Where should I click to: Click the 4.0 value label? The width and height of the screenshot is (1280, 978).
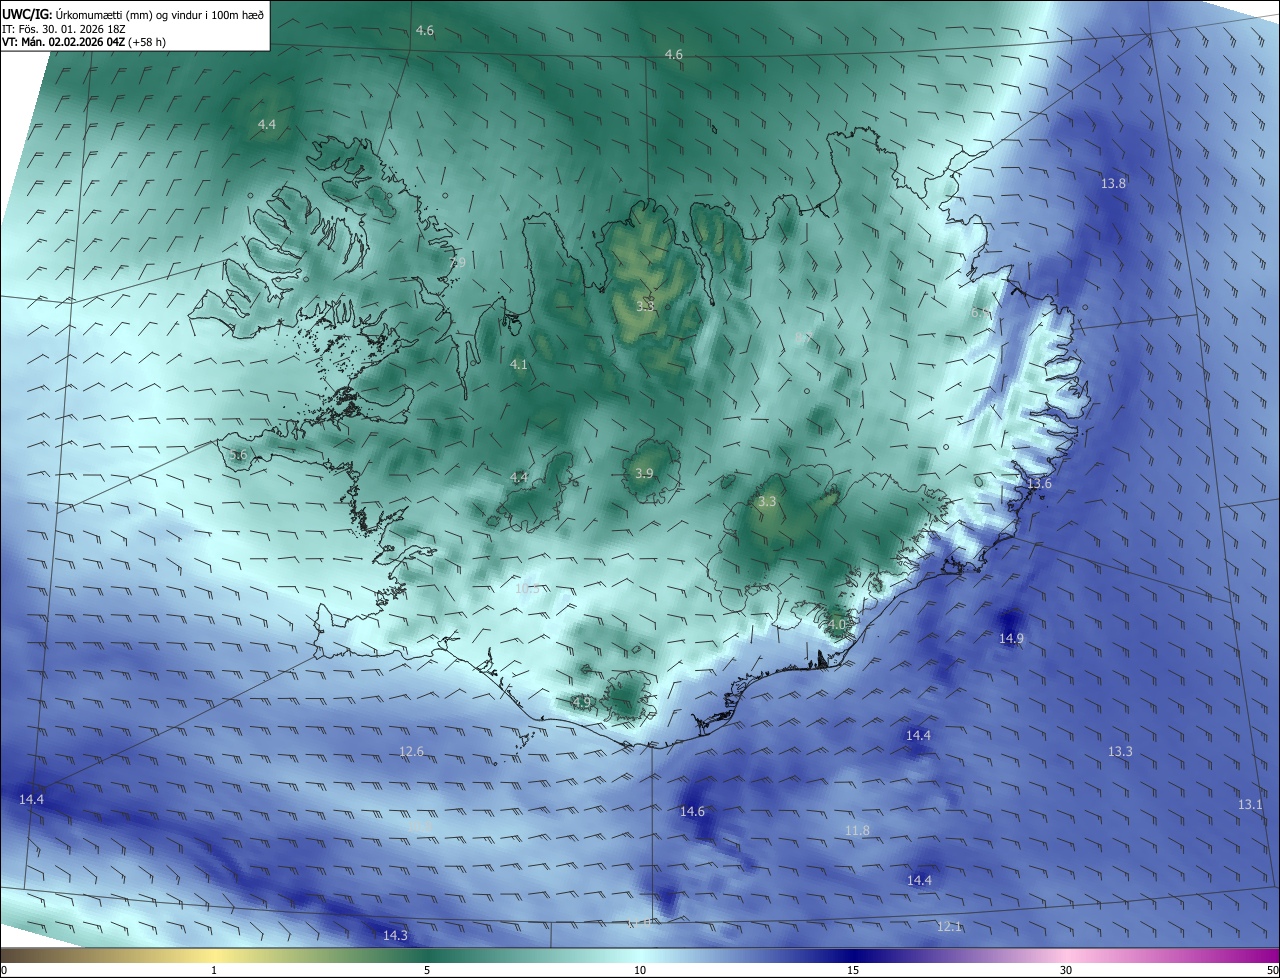pyautogui.click(x=837, y=625)
